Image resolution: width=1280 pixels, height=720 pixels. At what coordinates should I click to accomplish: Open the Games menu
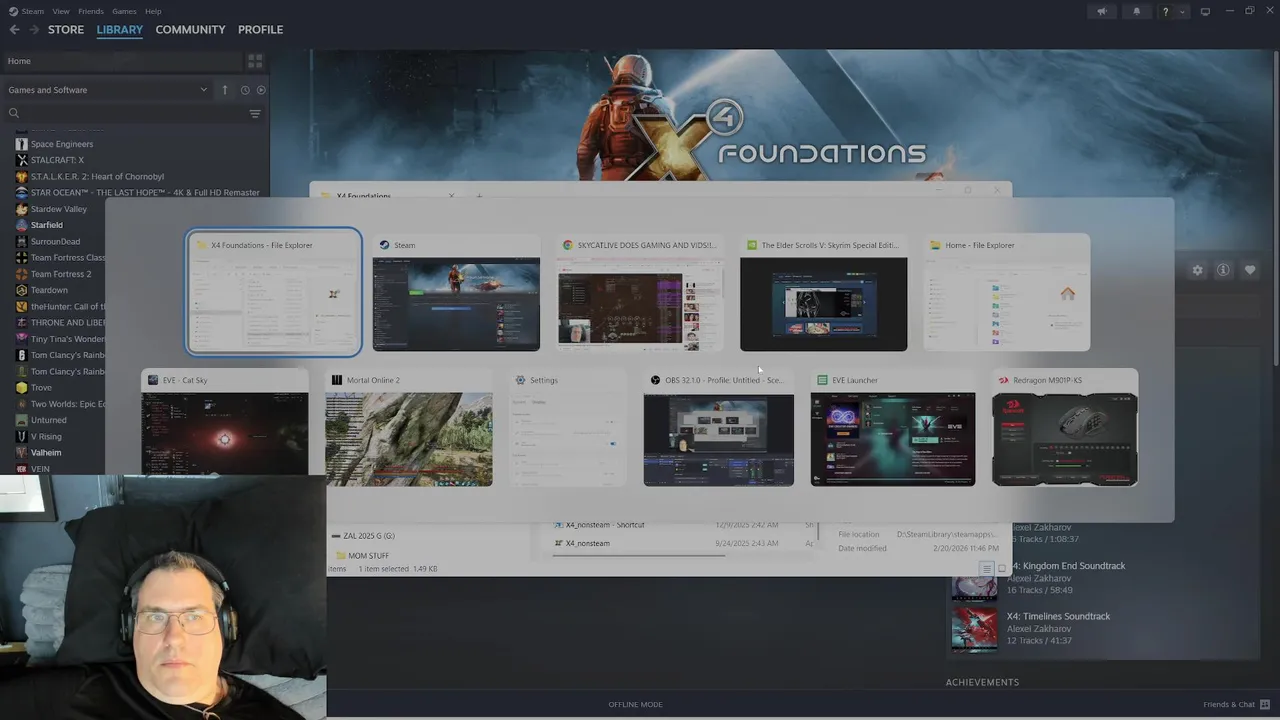(x=124, y=11)
